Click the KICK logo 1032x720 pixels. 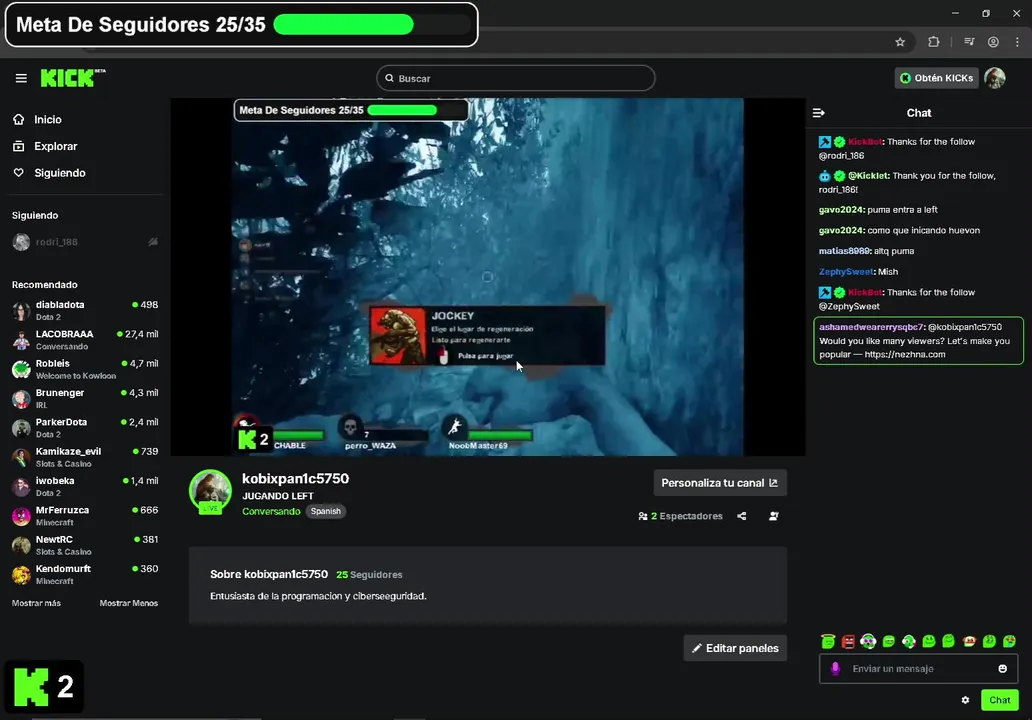point(72,78)
